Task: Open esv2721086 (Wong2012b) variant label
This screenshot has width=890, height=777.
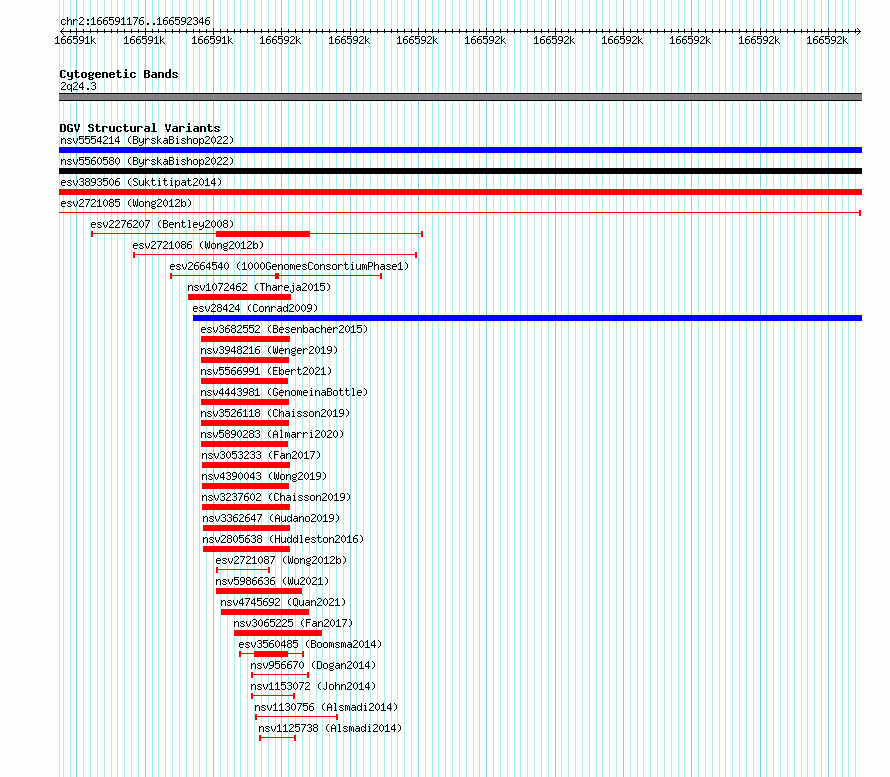Action: tap(198, 245)
